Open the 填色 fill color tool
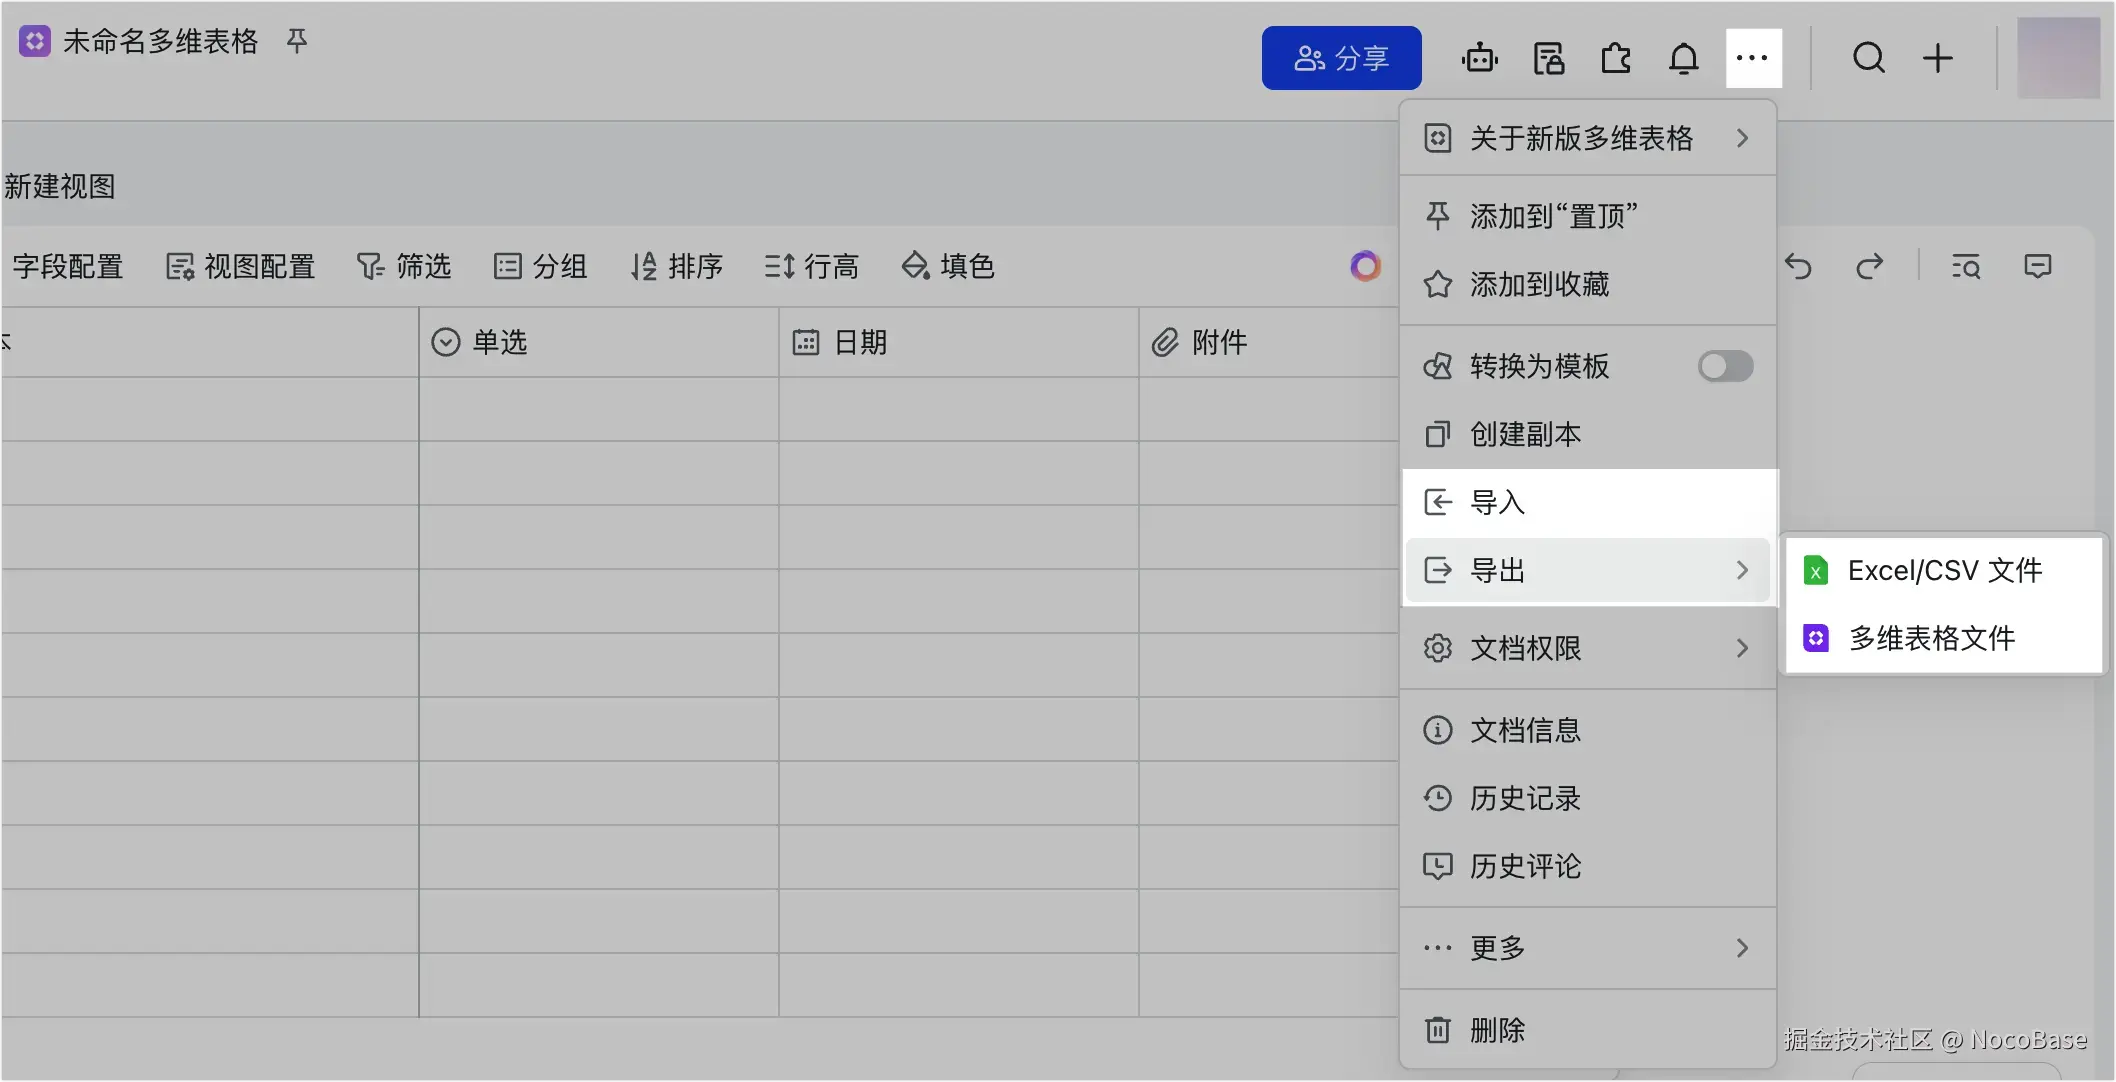This screenshot has width=2116, height=1082. (x=948, y=266)
